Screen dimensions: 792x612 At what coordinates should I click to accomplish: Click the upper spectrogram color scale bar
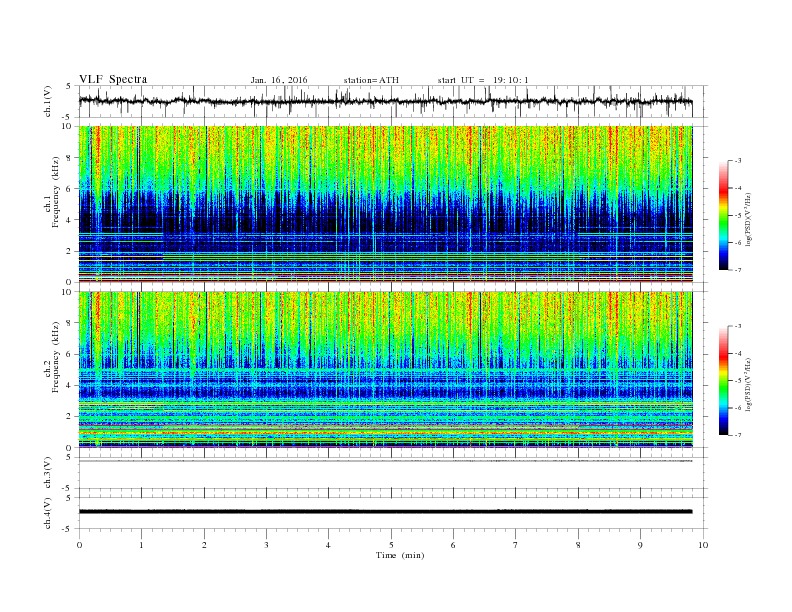724,216
